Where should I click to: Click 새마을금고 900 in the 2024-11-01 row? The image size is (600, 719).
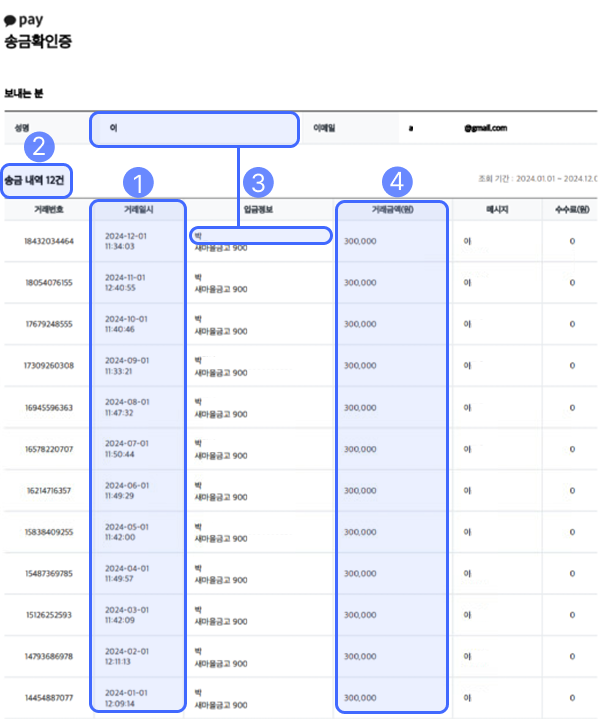[221, 289]
